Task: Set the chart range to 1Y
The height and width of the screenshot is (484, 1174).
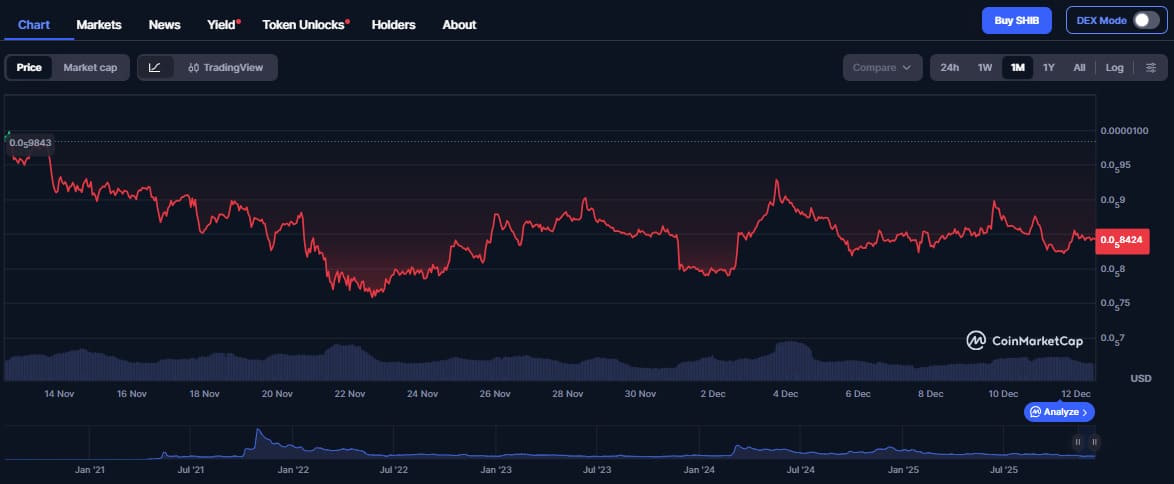Action: pos(1048,67)
